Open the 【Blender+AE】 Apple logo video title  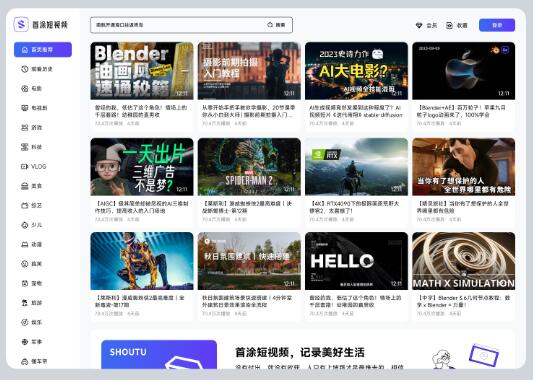tap(461, 111)
